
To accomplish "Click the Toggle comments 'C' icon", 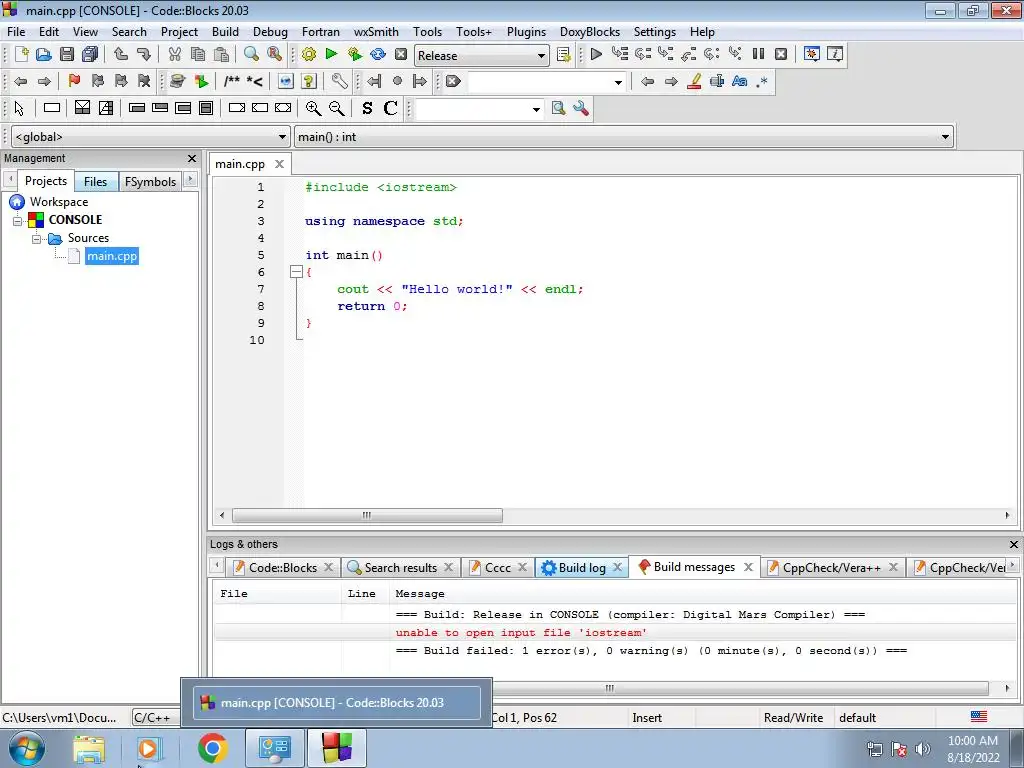I will (391, 108).
